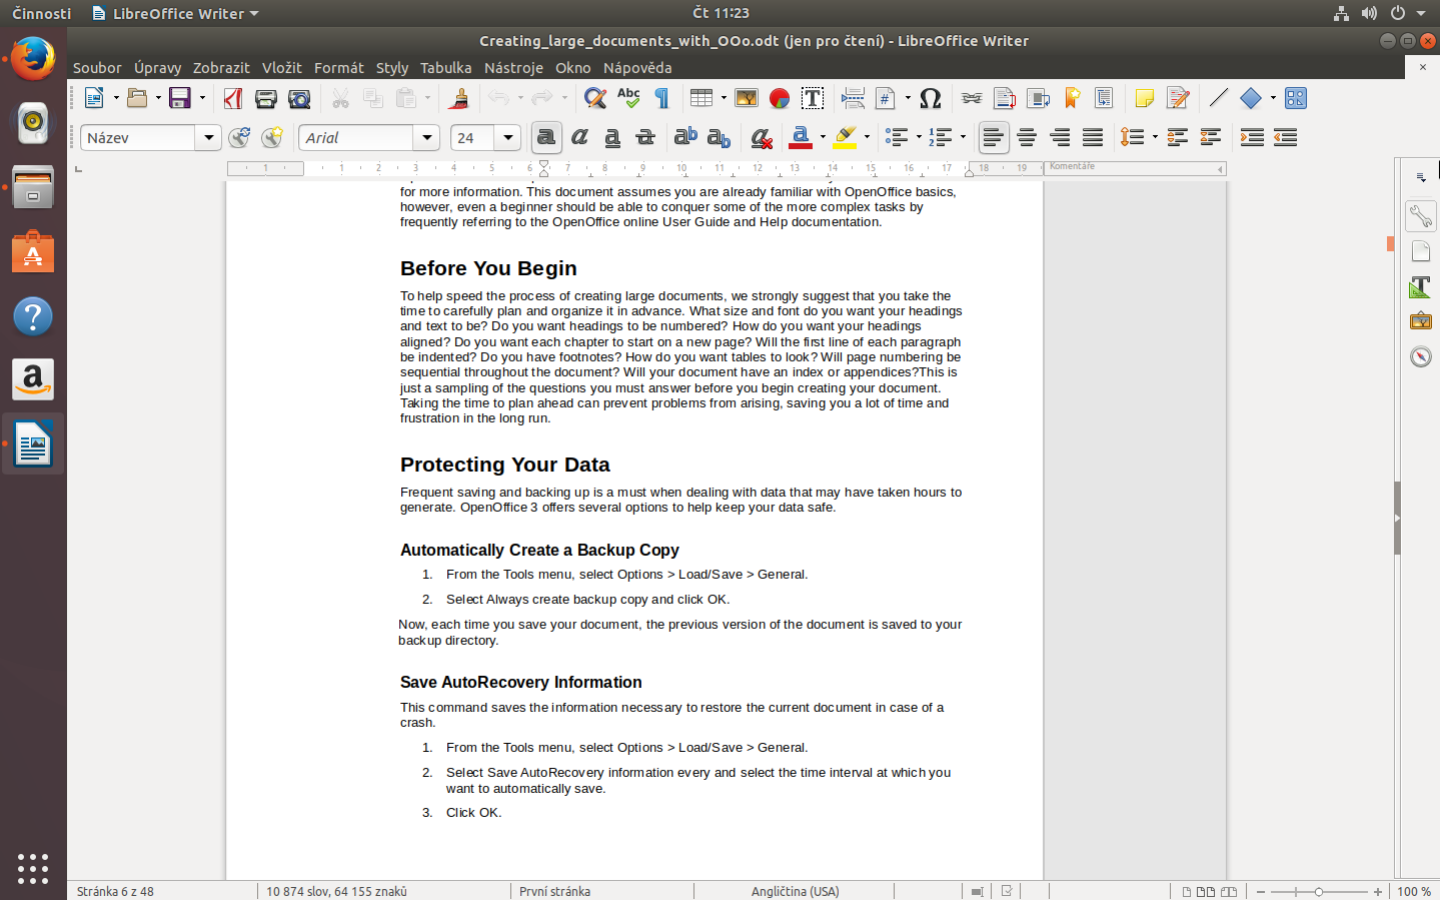Insert an image using the picture icon
The height and width of the screenshot is (900, 1440).
click(746, 98)
